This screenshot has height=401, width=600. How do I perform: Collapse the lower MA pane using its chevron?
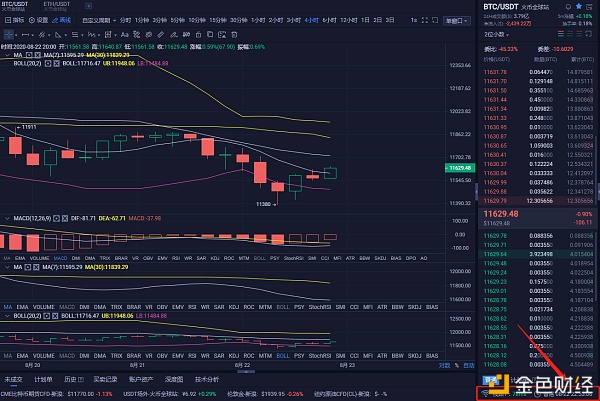click(7, 267)
